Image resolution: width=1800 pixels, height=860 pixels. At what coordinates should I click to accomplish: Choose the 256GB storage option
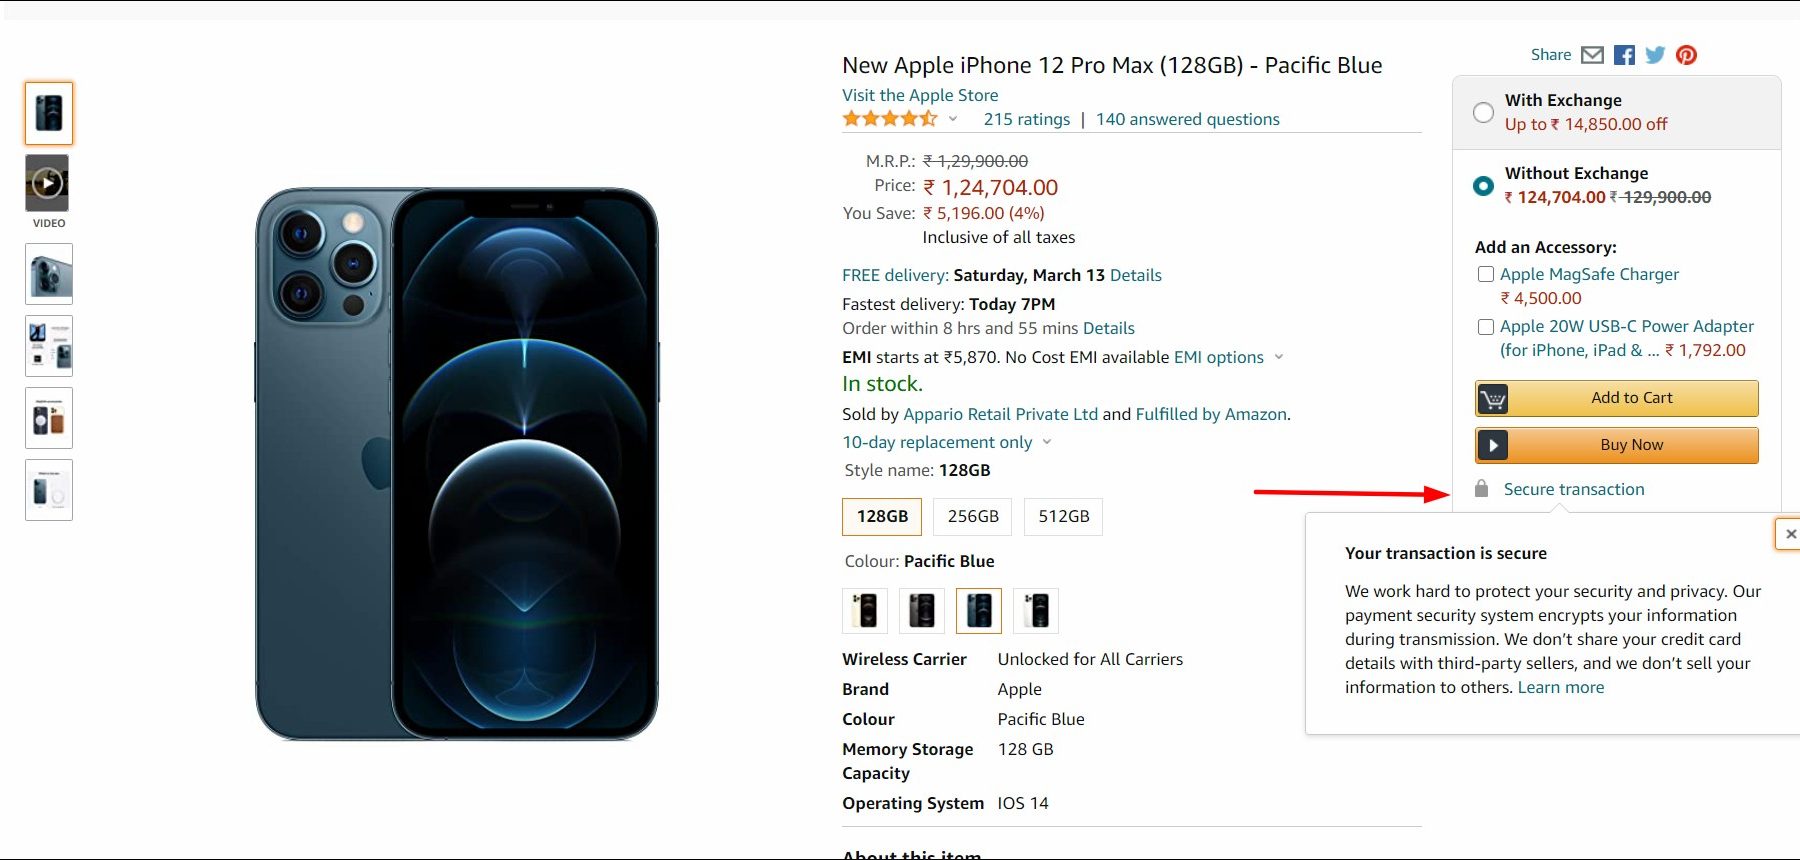click(973, 516)
